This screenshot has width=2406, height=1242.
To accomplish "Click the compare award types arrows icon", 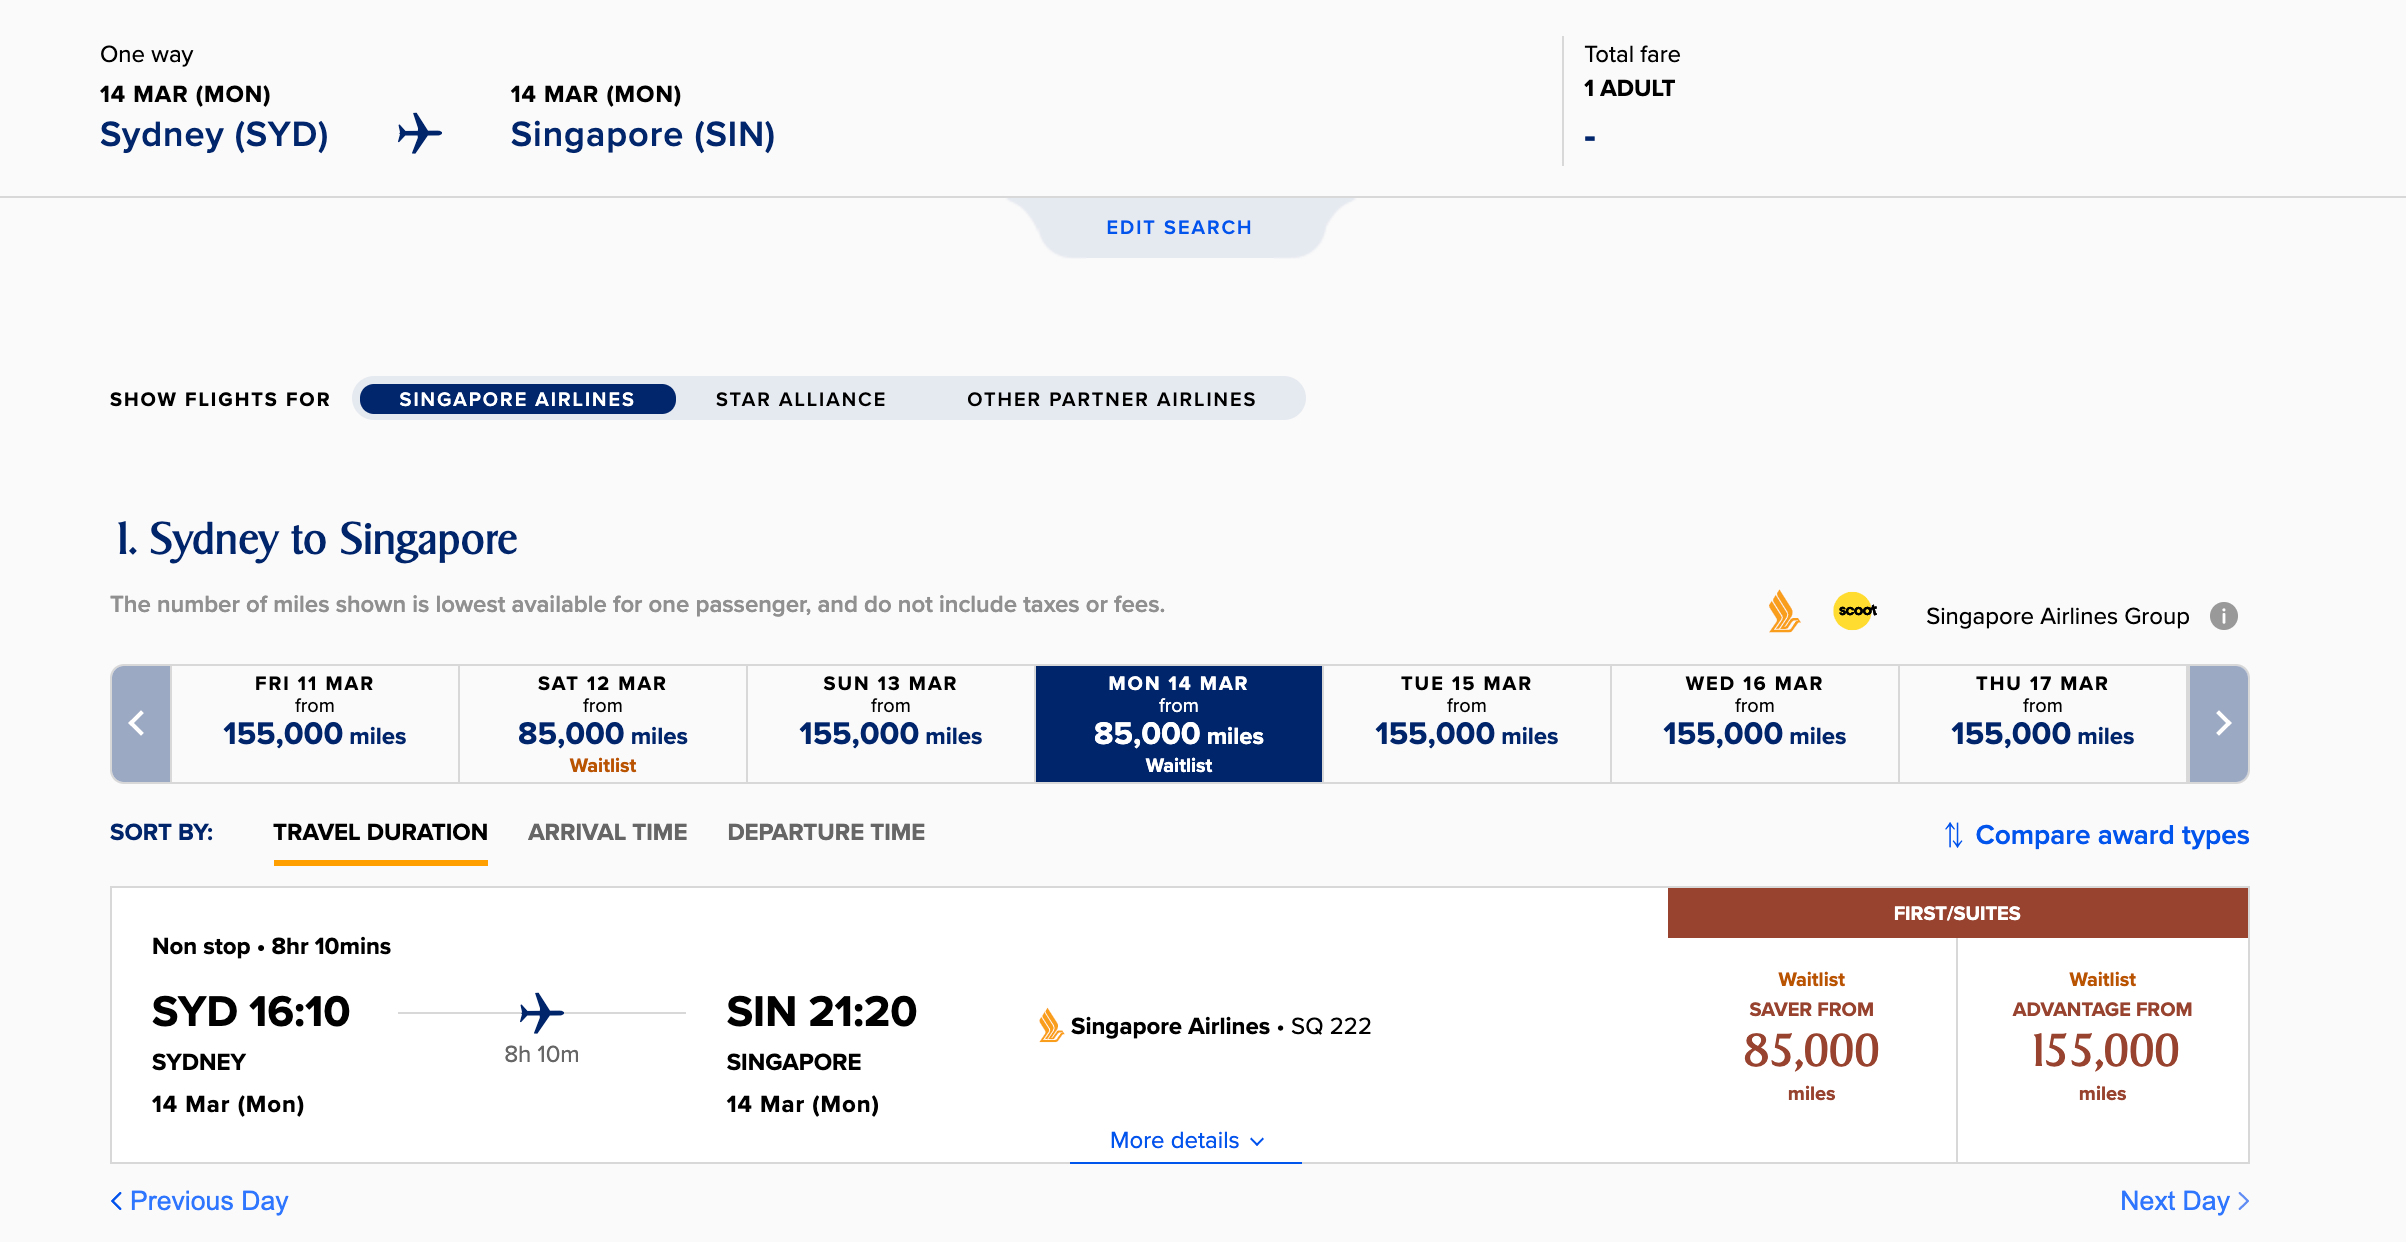I will (1953, 835).
